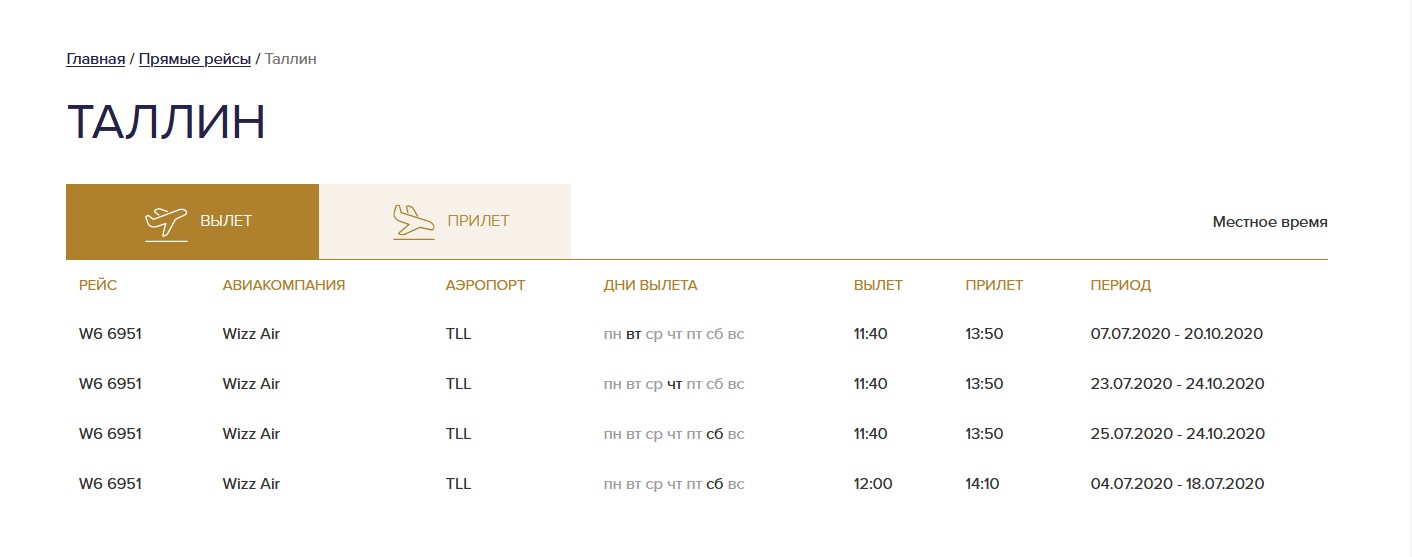The width and height of the screenshot is (1412, 557).
Task: Click departure time 12:00 in last row
Action: click(873, 484)
